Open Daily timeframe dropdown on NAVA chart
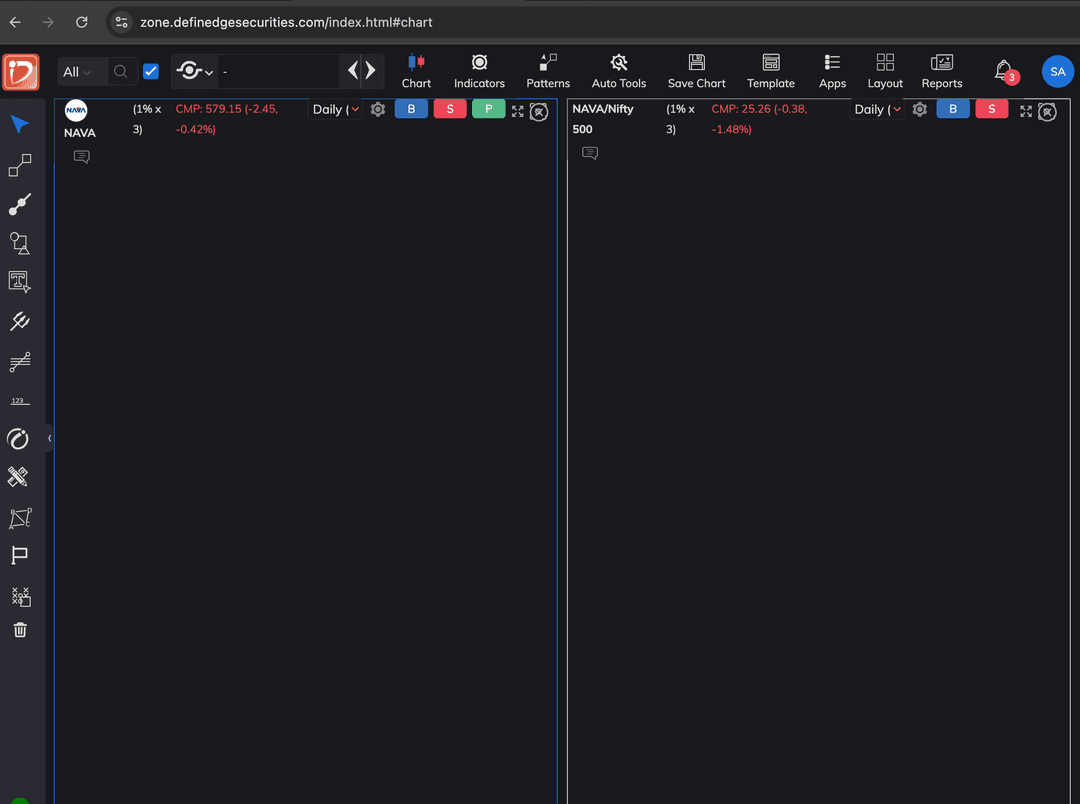This screenshot has height=804, width=1080. pos(335,110)
